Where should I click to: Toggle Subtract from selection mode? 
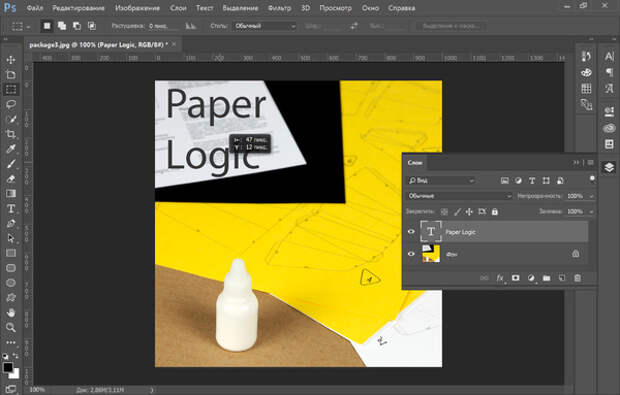(x=77, y=26)
